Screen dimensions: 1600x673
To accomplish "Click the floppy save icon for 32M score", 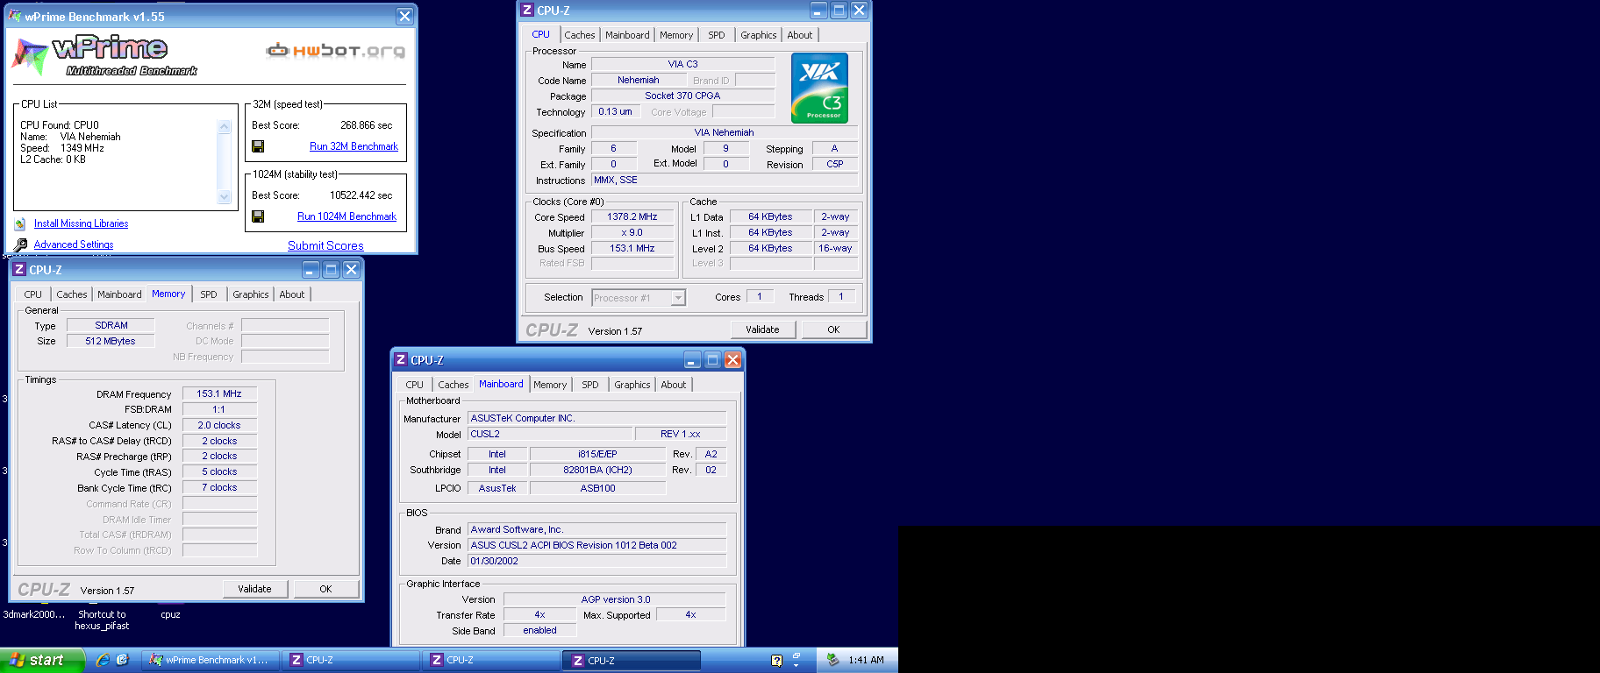I will coord(258,146).
